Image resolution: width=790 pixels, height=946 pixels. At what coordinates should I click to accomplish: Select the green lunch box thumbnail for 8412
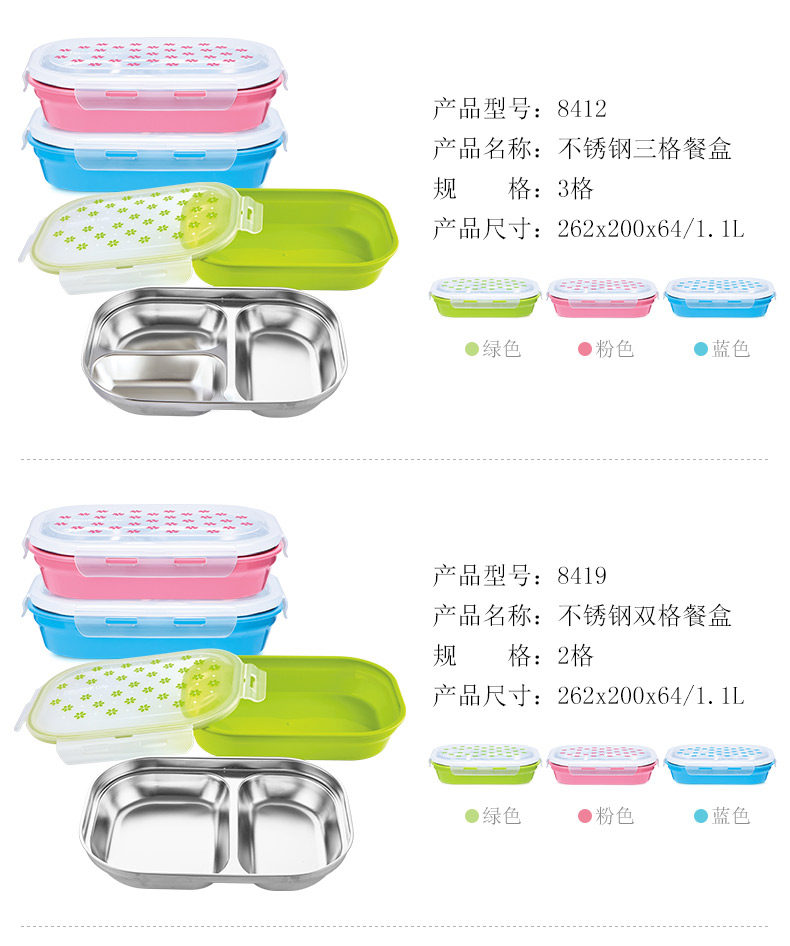(x=485, y=297)
